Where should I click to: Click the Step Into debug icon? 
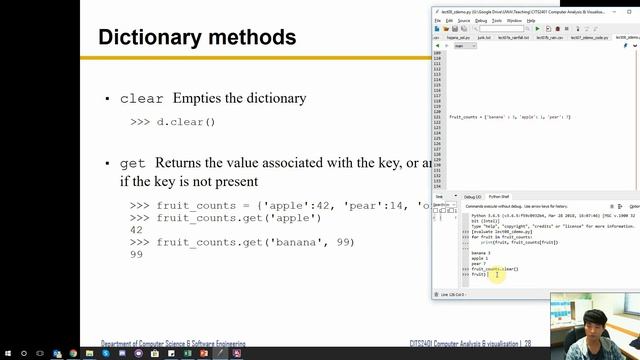tap(578, 29)
